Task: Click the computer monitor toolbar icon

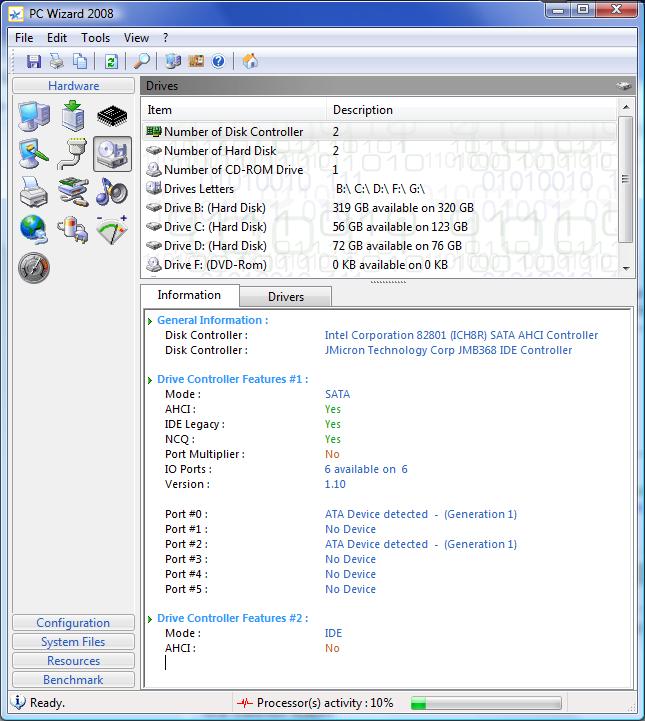Action: [173, 61]
